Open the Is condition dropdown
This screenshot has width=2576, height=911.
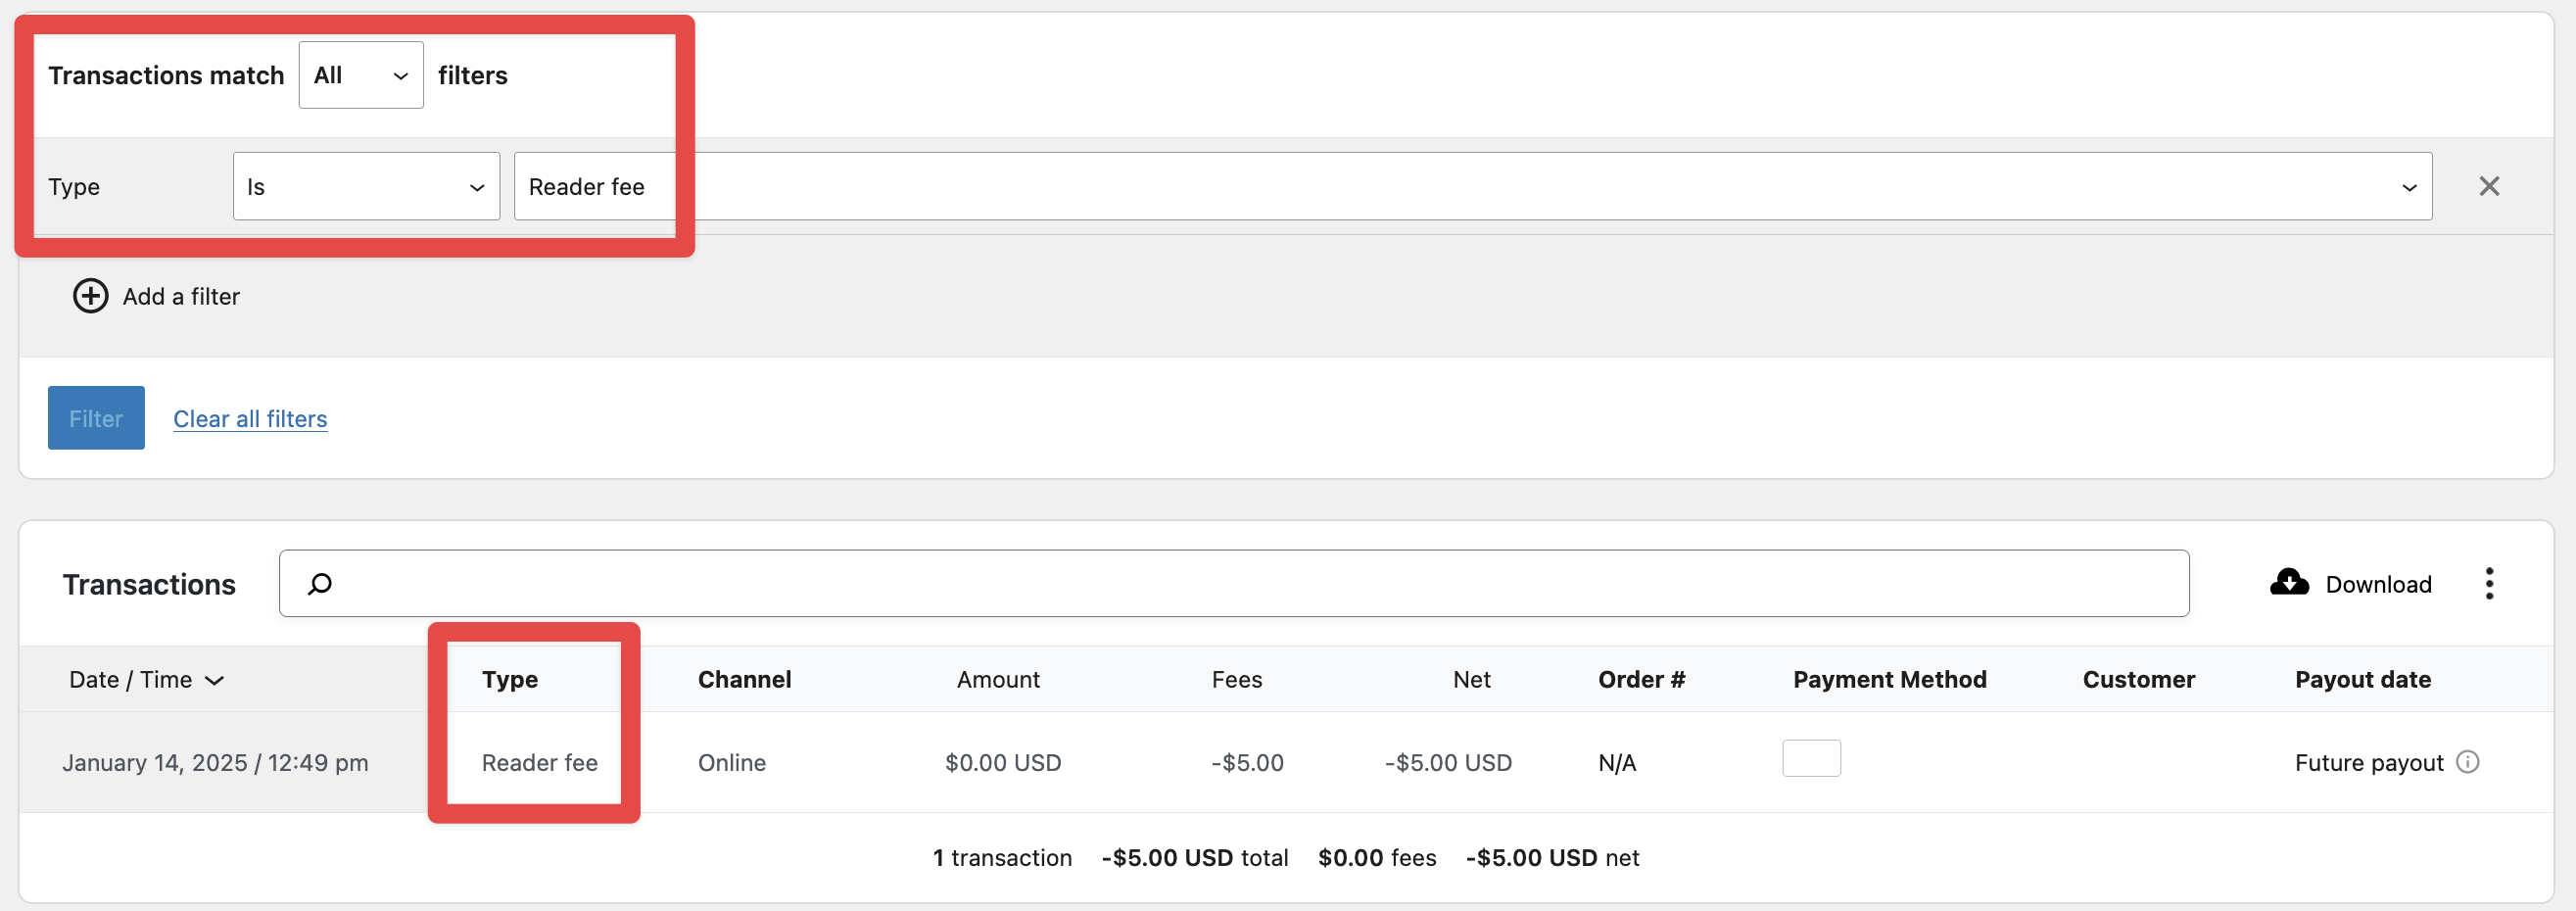point(365,186)
